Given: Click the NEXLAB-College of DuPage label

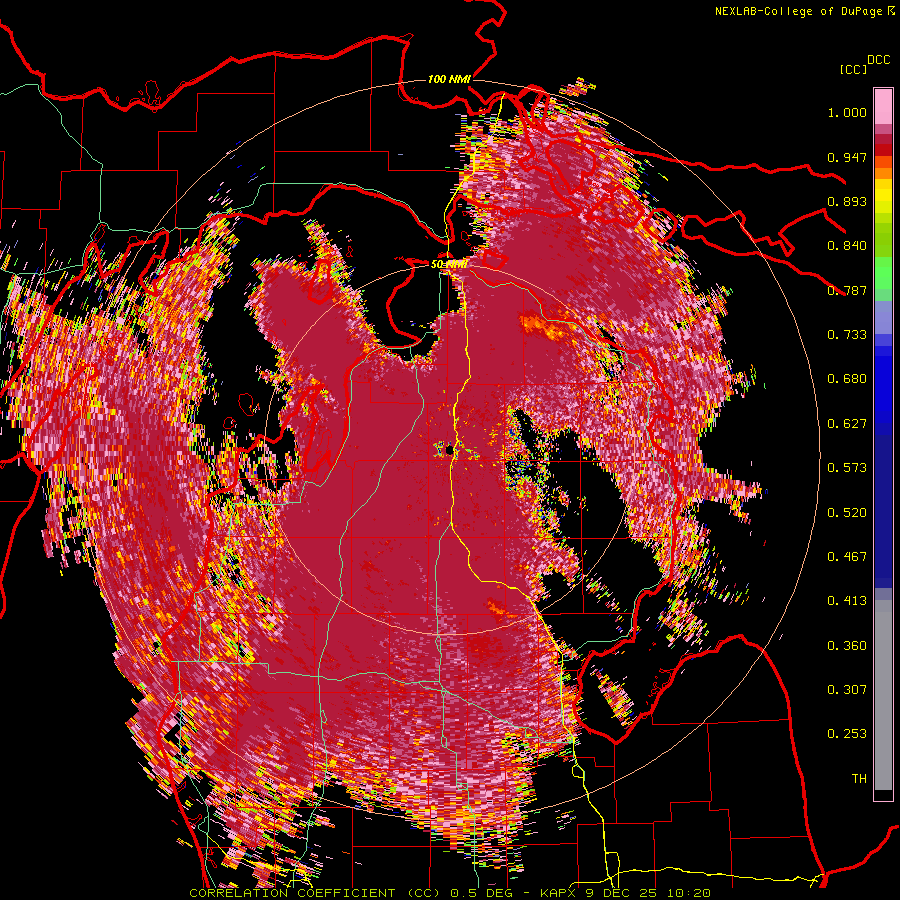Looking at the screenshot, I should coord(798,11).
